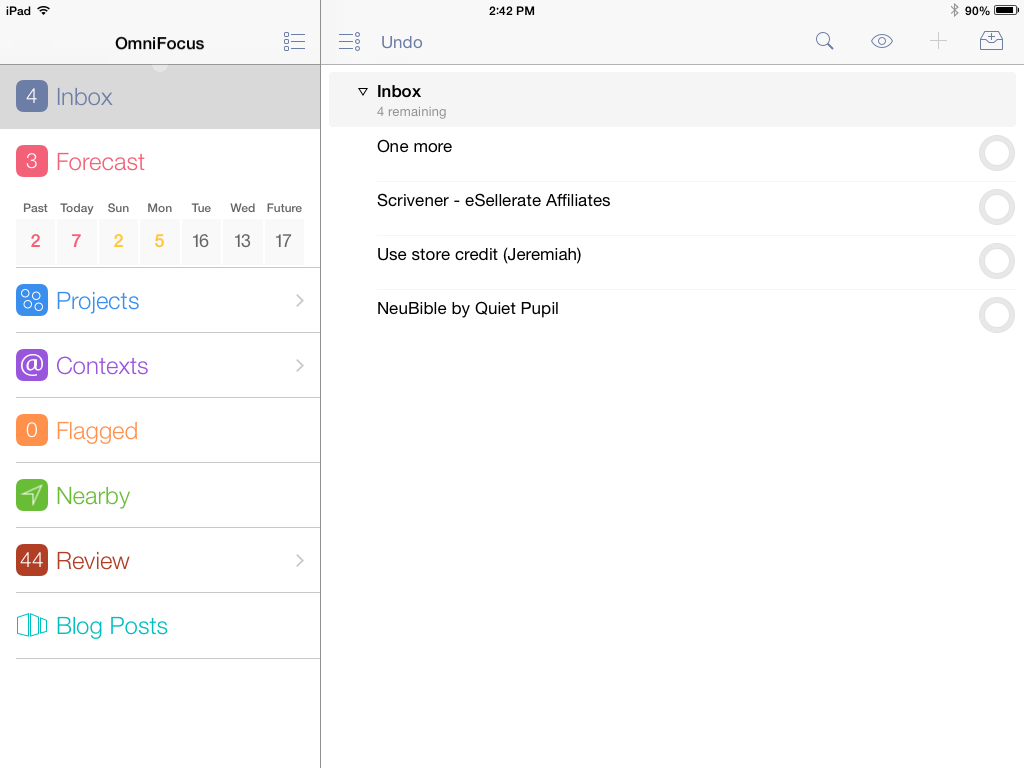Screen dimensions: 1024x768
Task: Select the "Scrivener - eSellerate Affiliates" task row
Action: (x=600, y=200)
